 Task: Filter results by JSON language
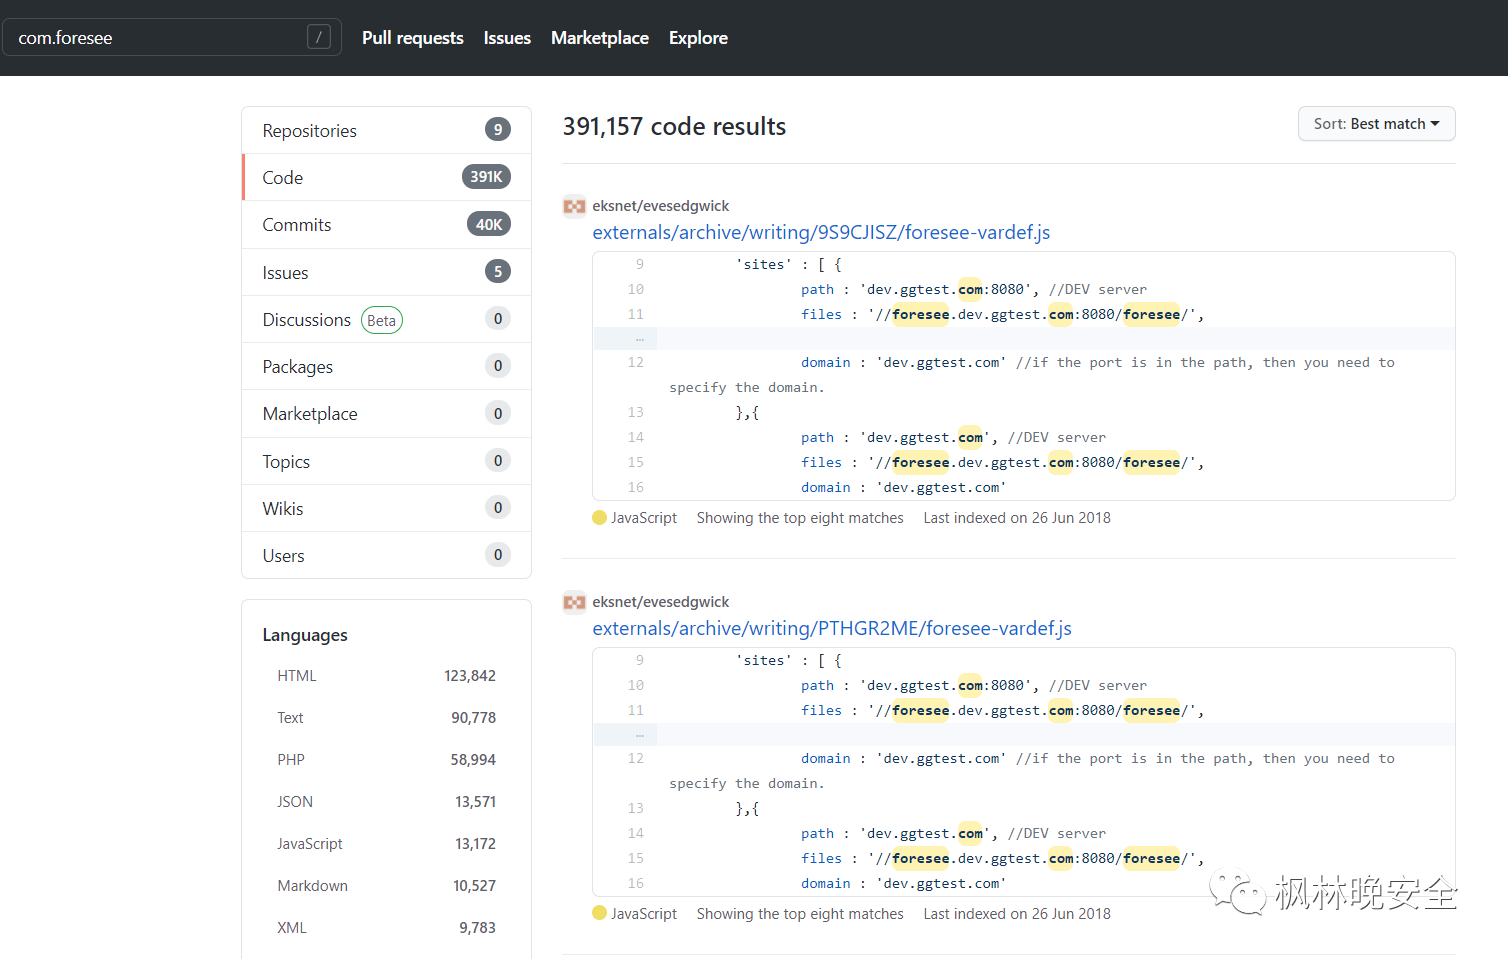386,802
